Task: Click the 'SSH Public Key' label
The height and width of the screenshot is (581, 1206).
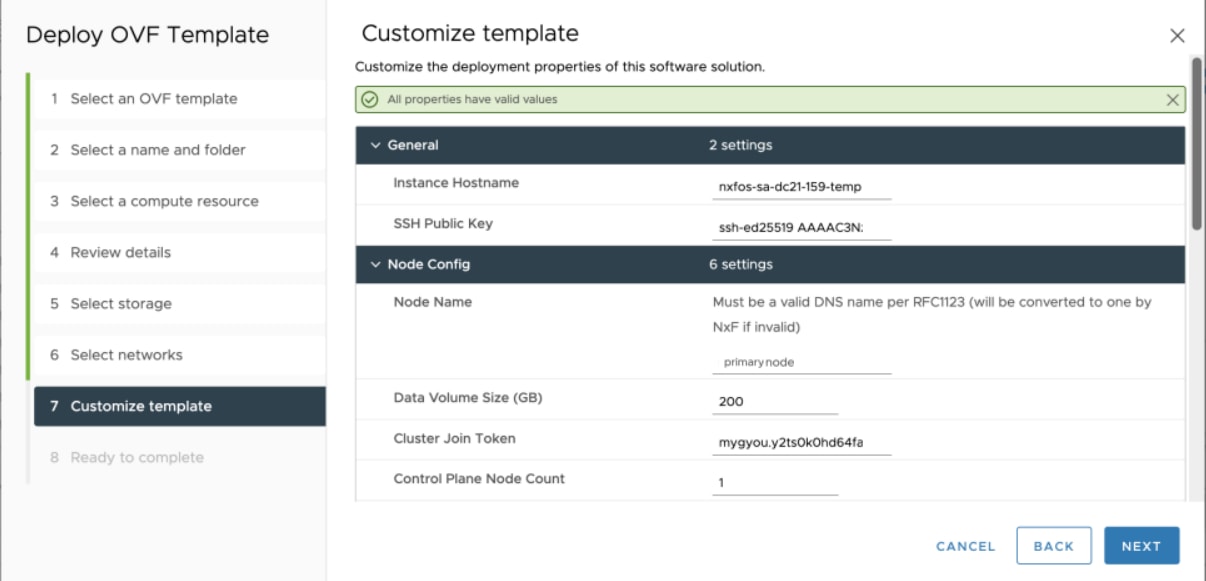Action: (x=443, y=223)
